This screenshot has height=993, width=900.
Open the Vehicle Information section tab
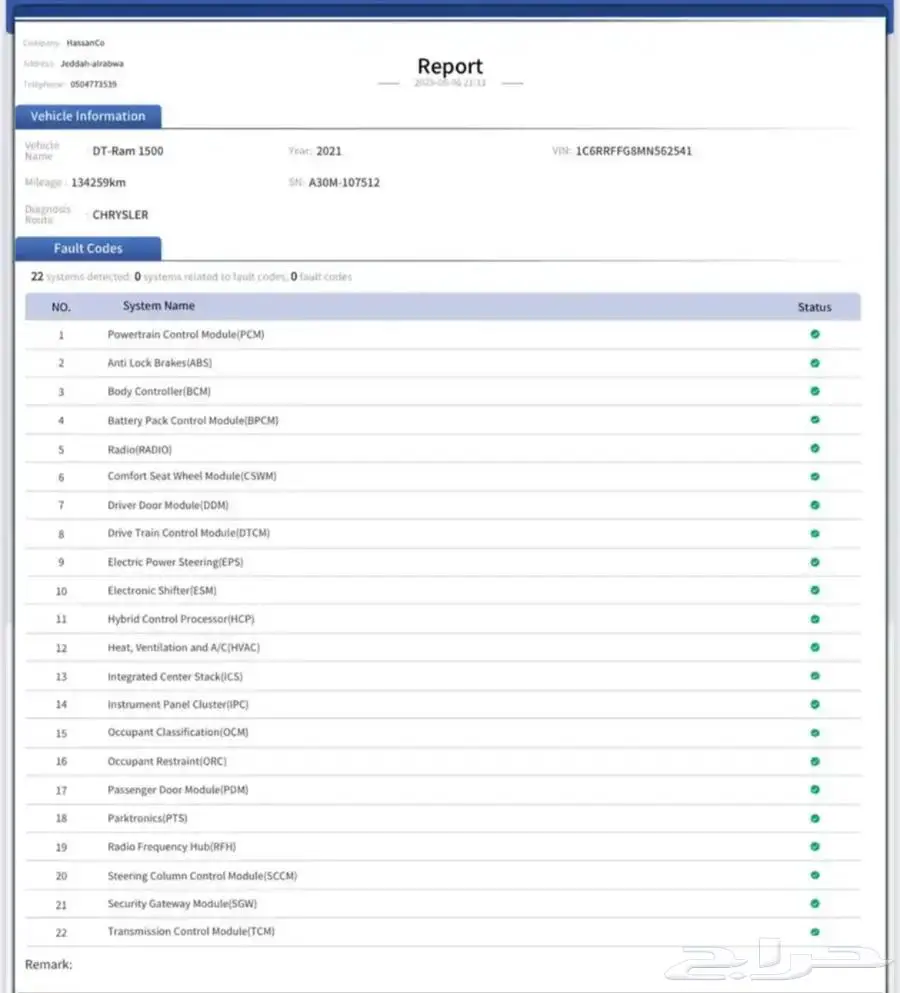[88, 117]
